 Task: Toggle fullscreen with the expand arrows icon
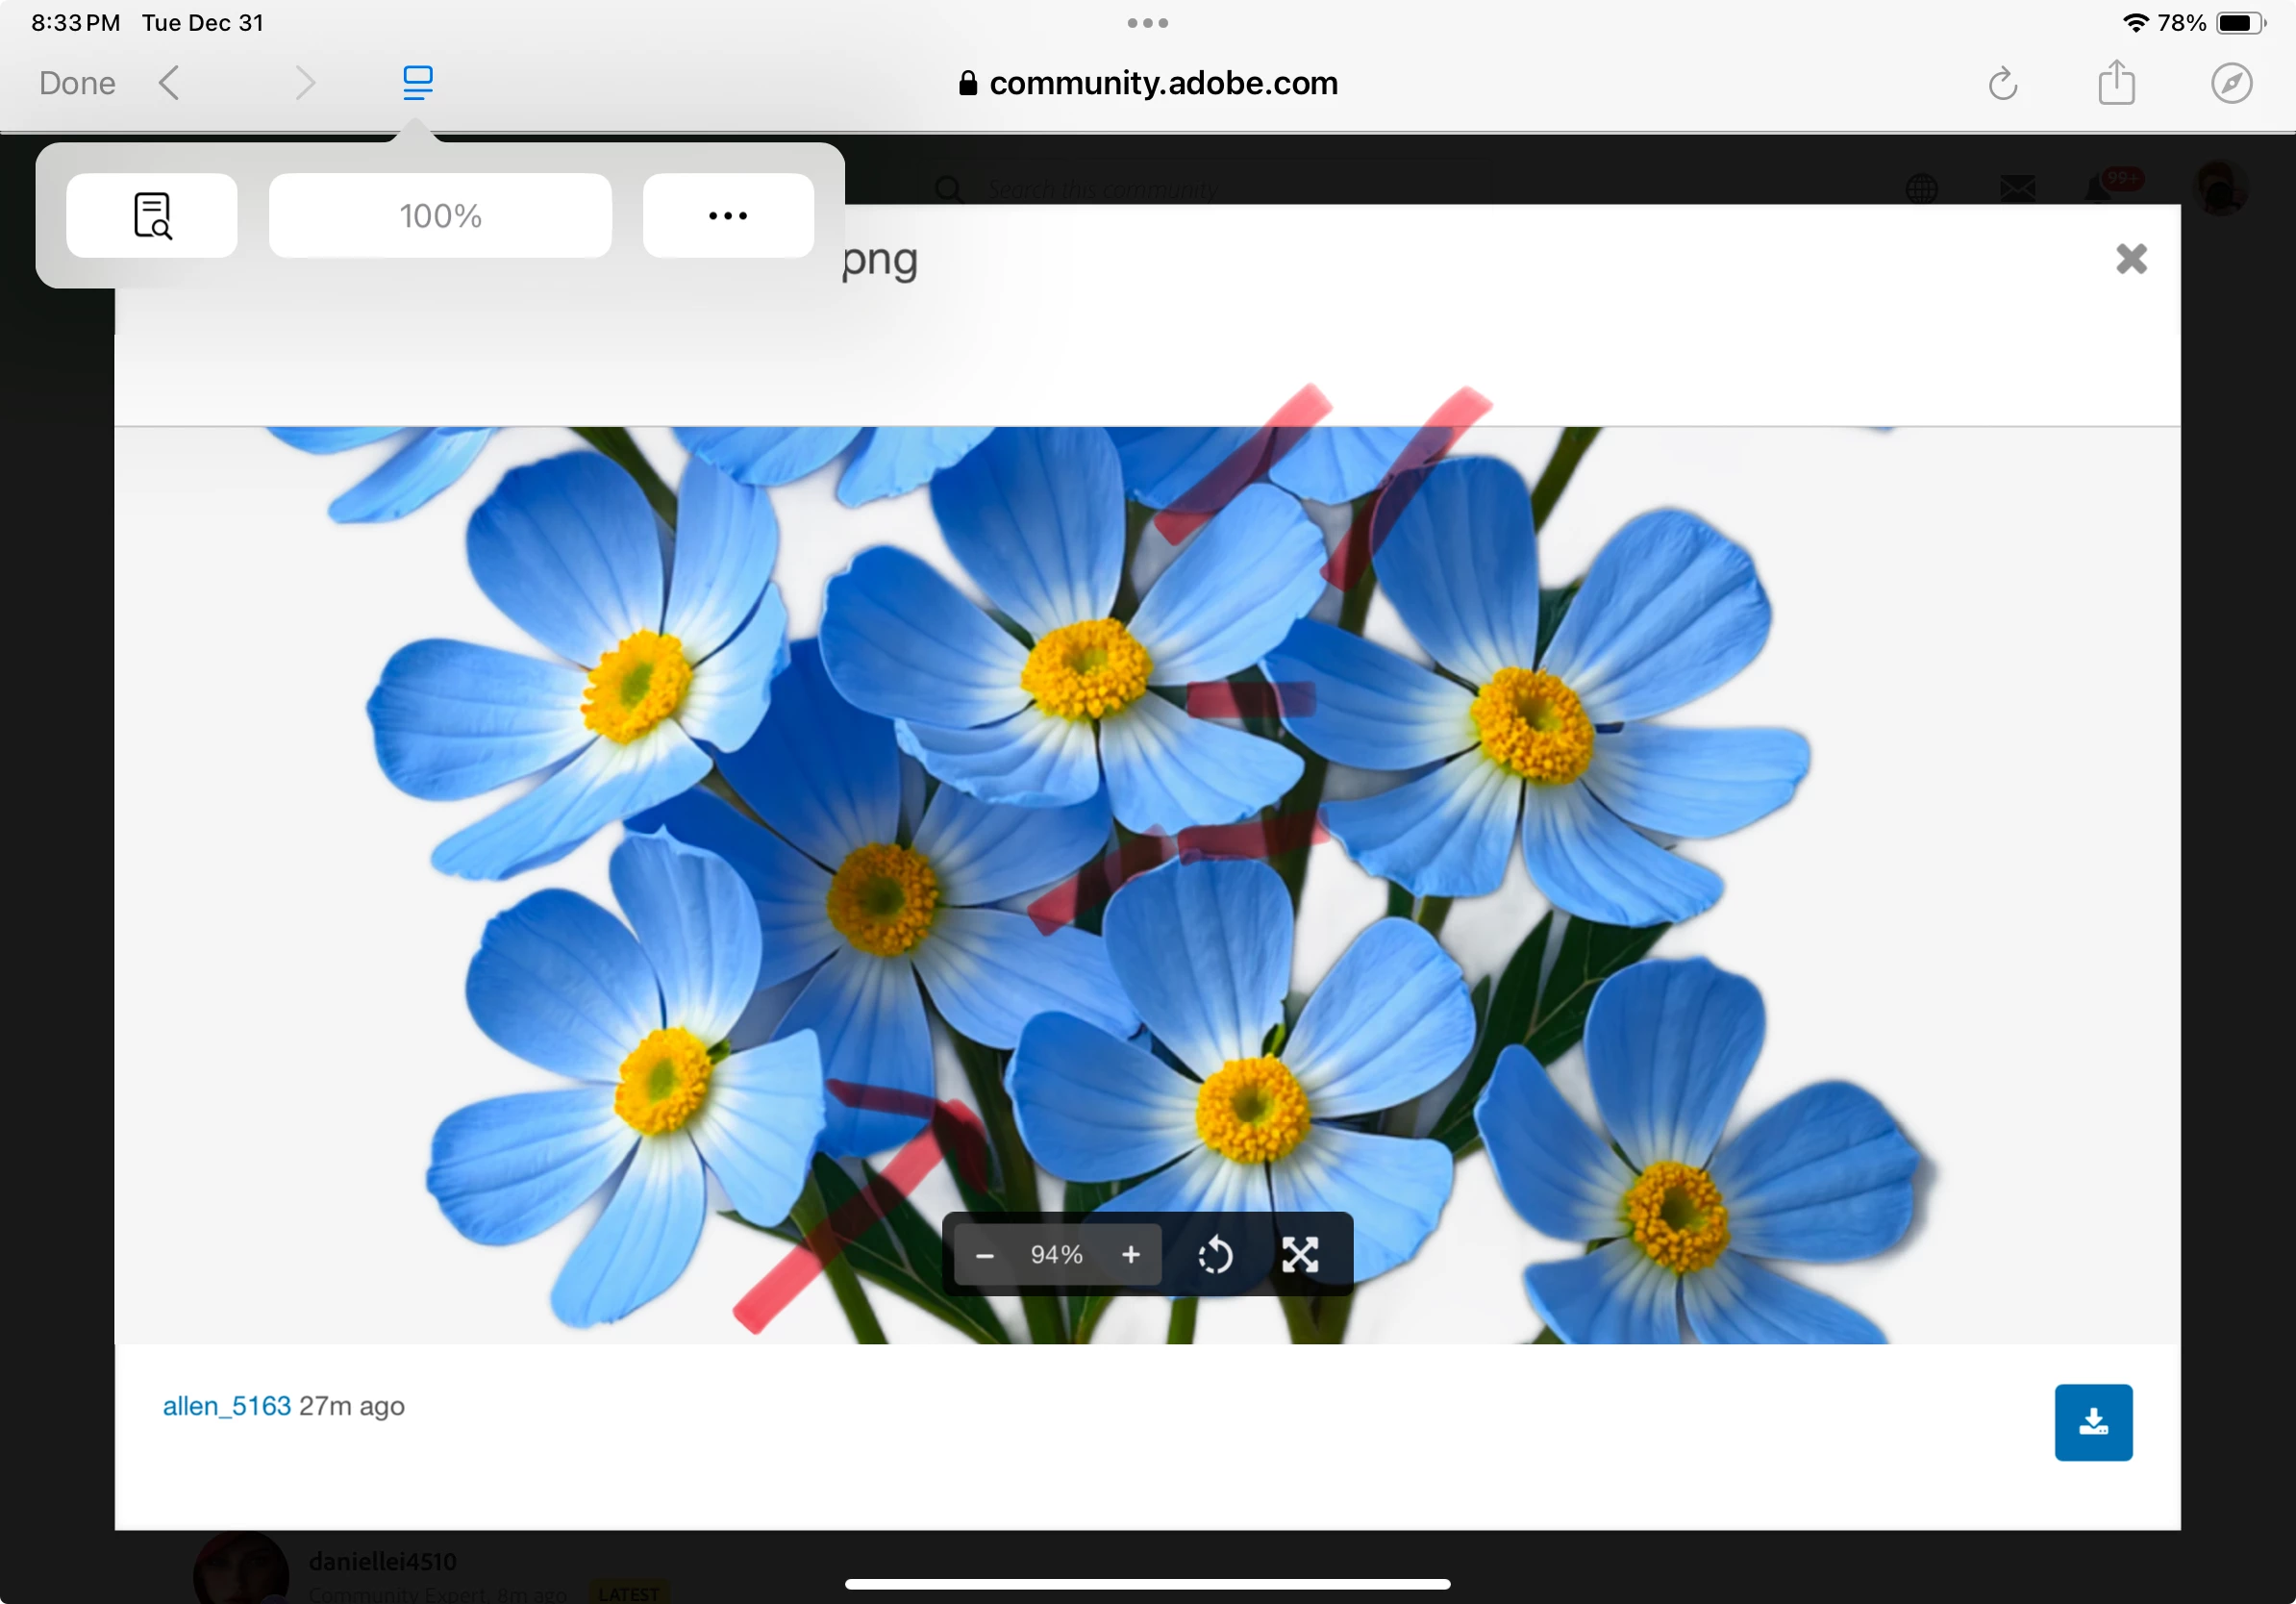tap(1300, 1255)
